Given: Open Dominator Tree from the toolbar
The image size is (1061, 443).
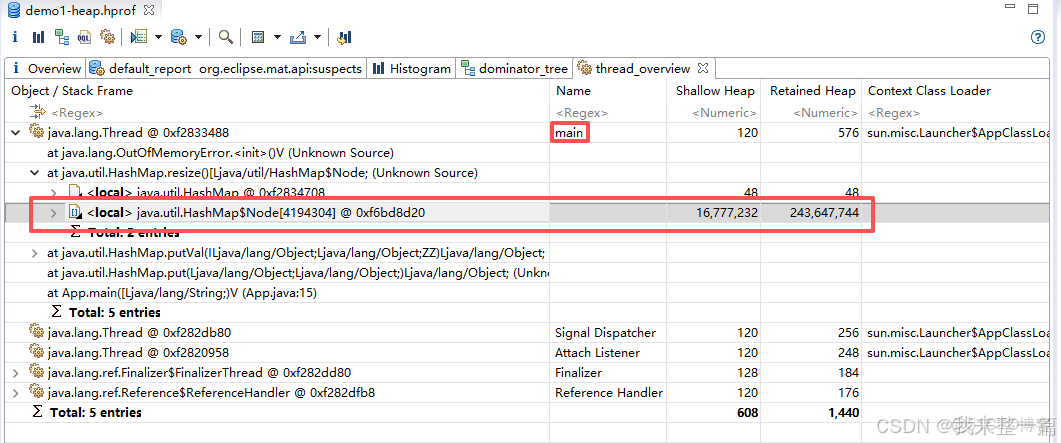Looking at the screenshot, I should (x=62, y=37).
